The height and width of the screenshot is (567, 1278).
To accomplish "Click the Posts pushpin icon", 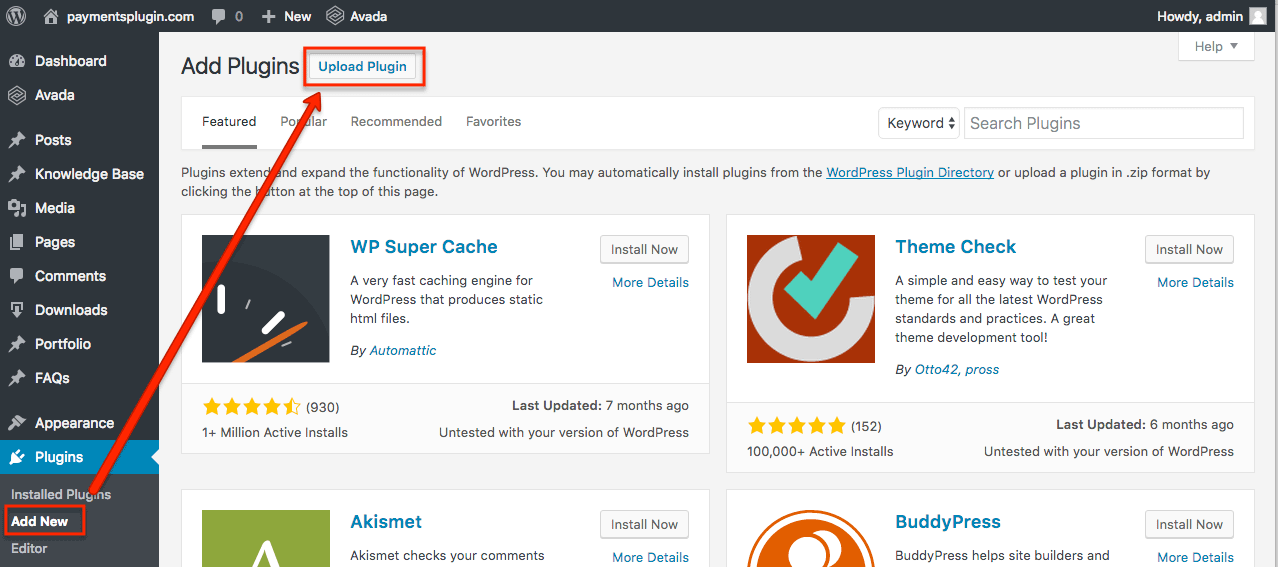I will (17, 140).
